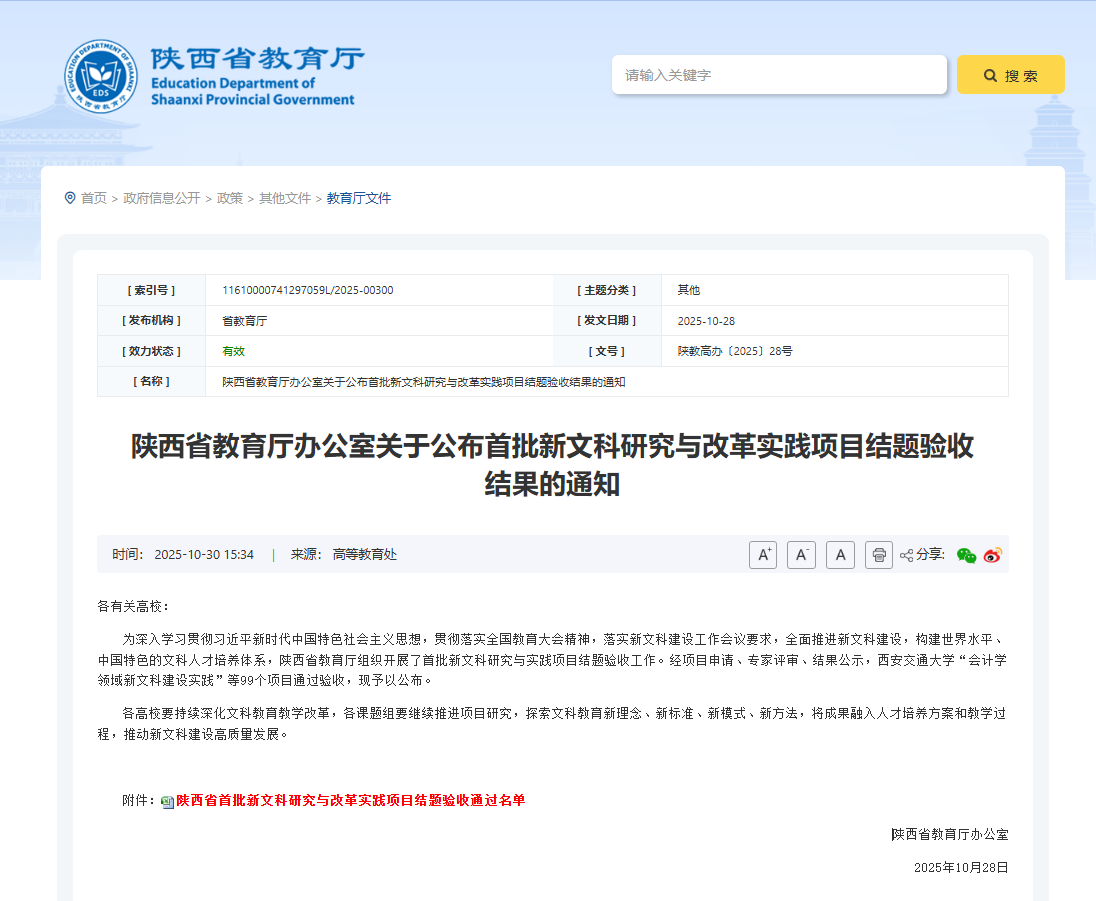Reset text to default font size A
Image resolution: width=1096 pixels, height=901 pixels.
click(x=840, y=555)
